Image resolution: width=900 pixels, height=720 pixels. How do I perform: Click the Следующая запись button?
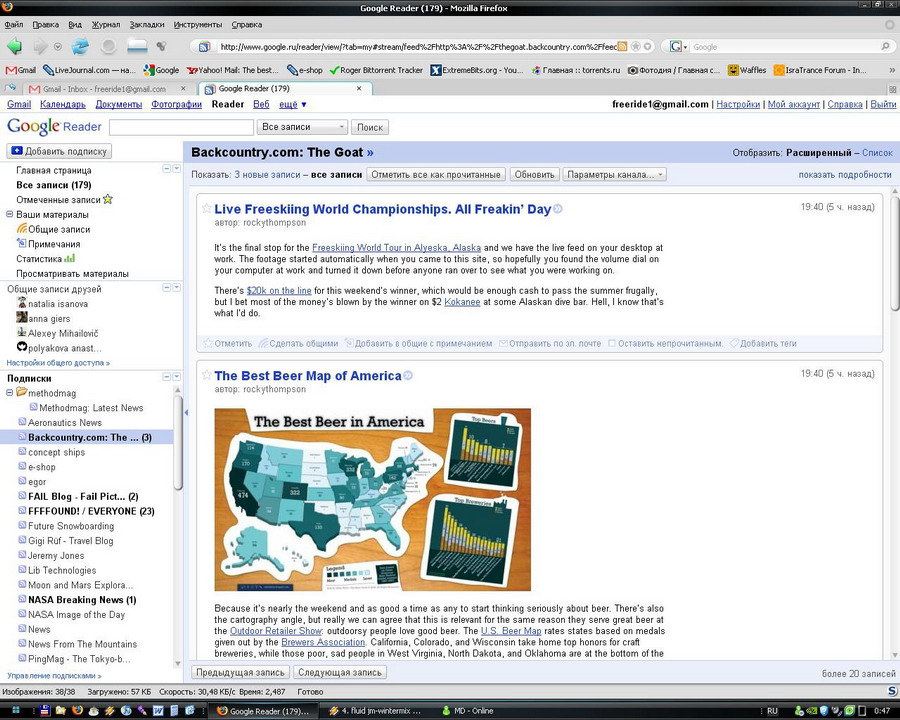tap(340, 672)
